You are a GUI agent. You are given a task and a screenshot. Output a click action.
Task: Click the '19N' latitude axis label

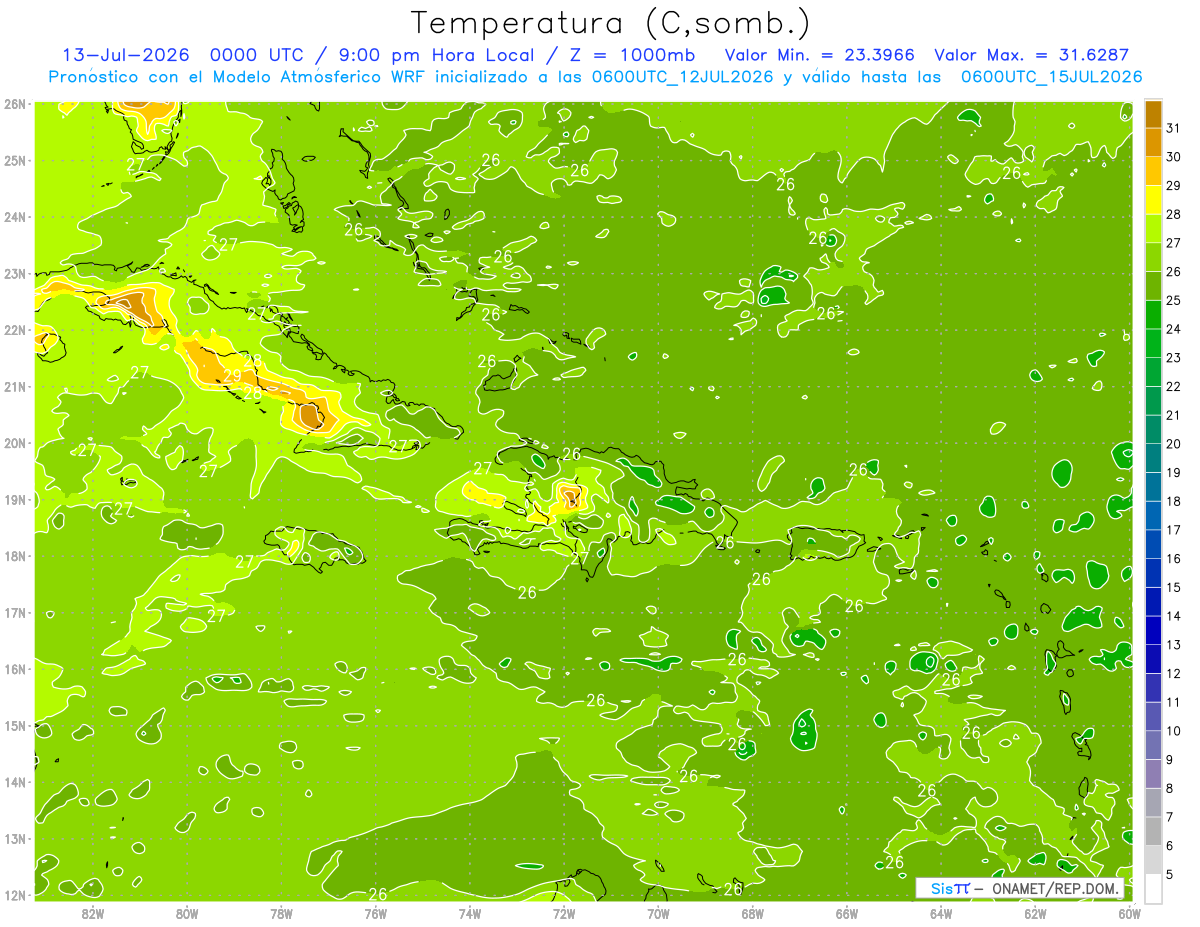pyautogui.click(x=14, y=499)
